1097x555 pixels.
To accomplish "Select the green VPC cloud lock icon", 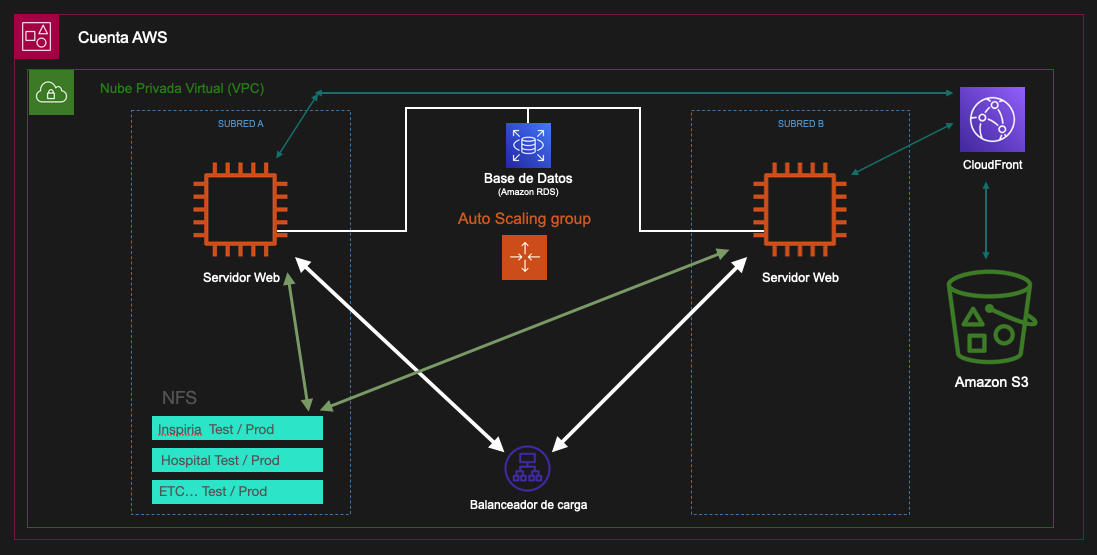I will click(51, 92).
